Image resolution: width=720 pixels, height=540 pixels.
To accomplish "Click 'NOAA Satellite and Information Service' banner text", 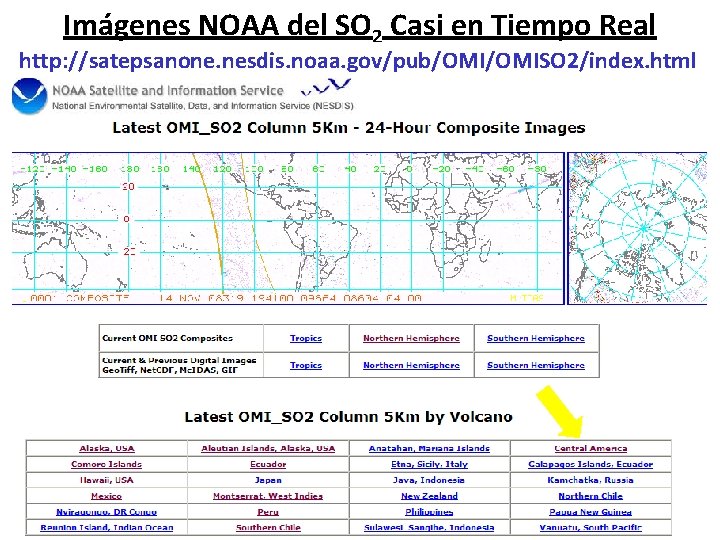I will click(168, 90).
